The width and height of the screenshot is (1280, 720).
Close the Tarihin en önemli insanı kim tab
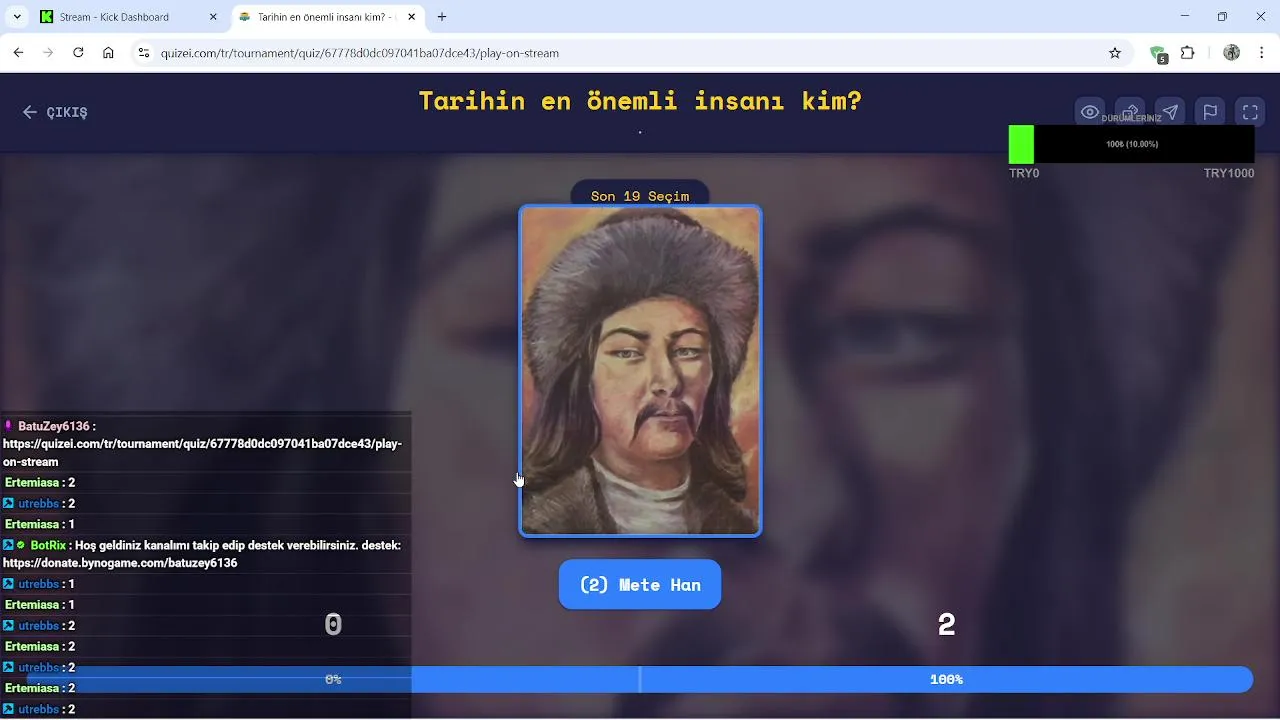[411, 17]
